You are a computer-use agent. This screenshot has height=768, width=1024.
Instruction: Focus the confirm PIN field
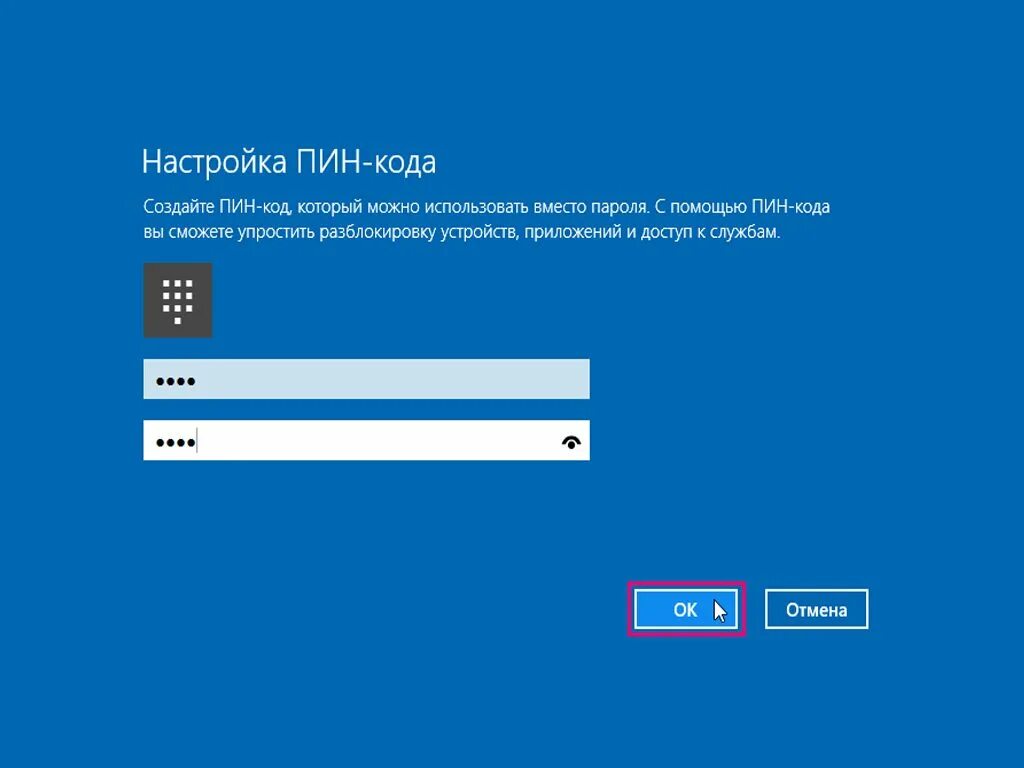pos(366,440)
